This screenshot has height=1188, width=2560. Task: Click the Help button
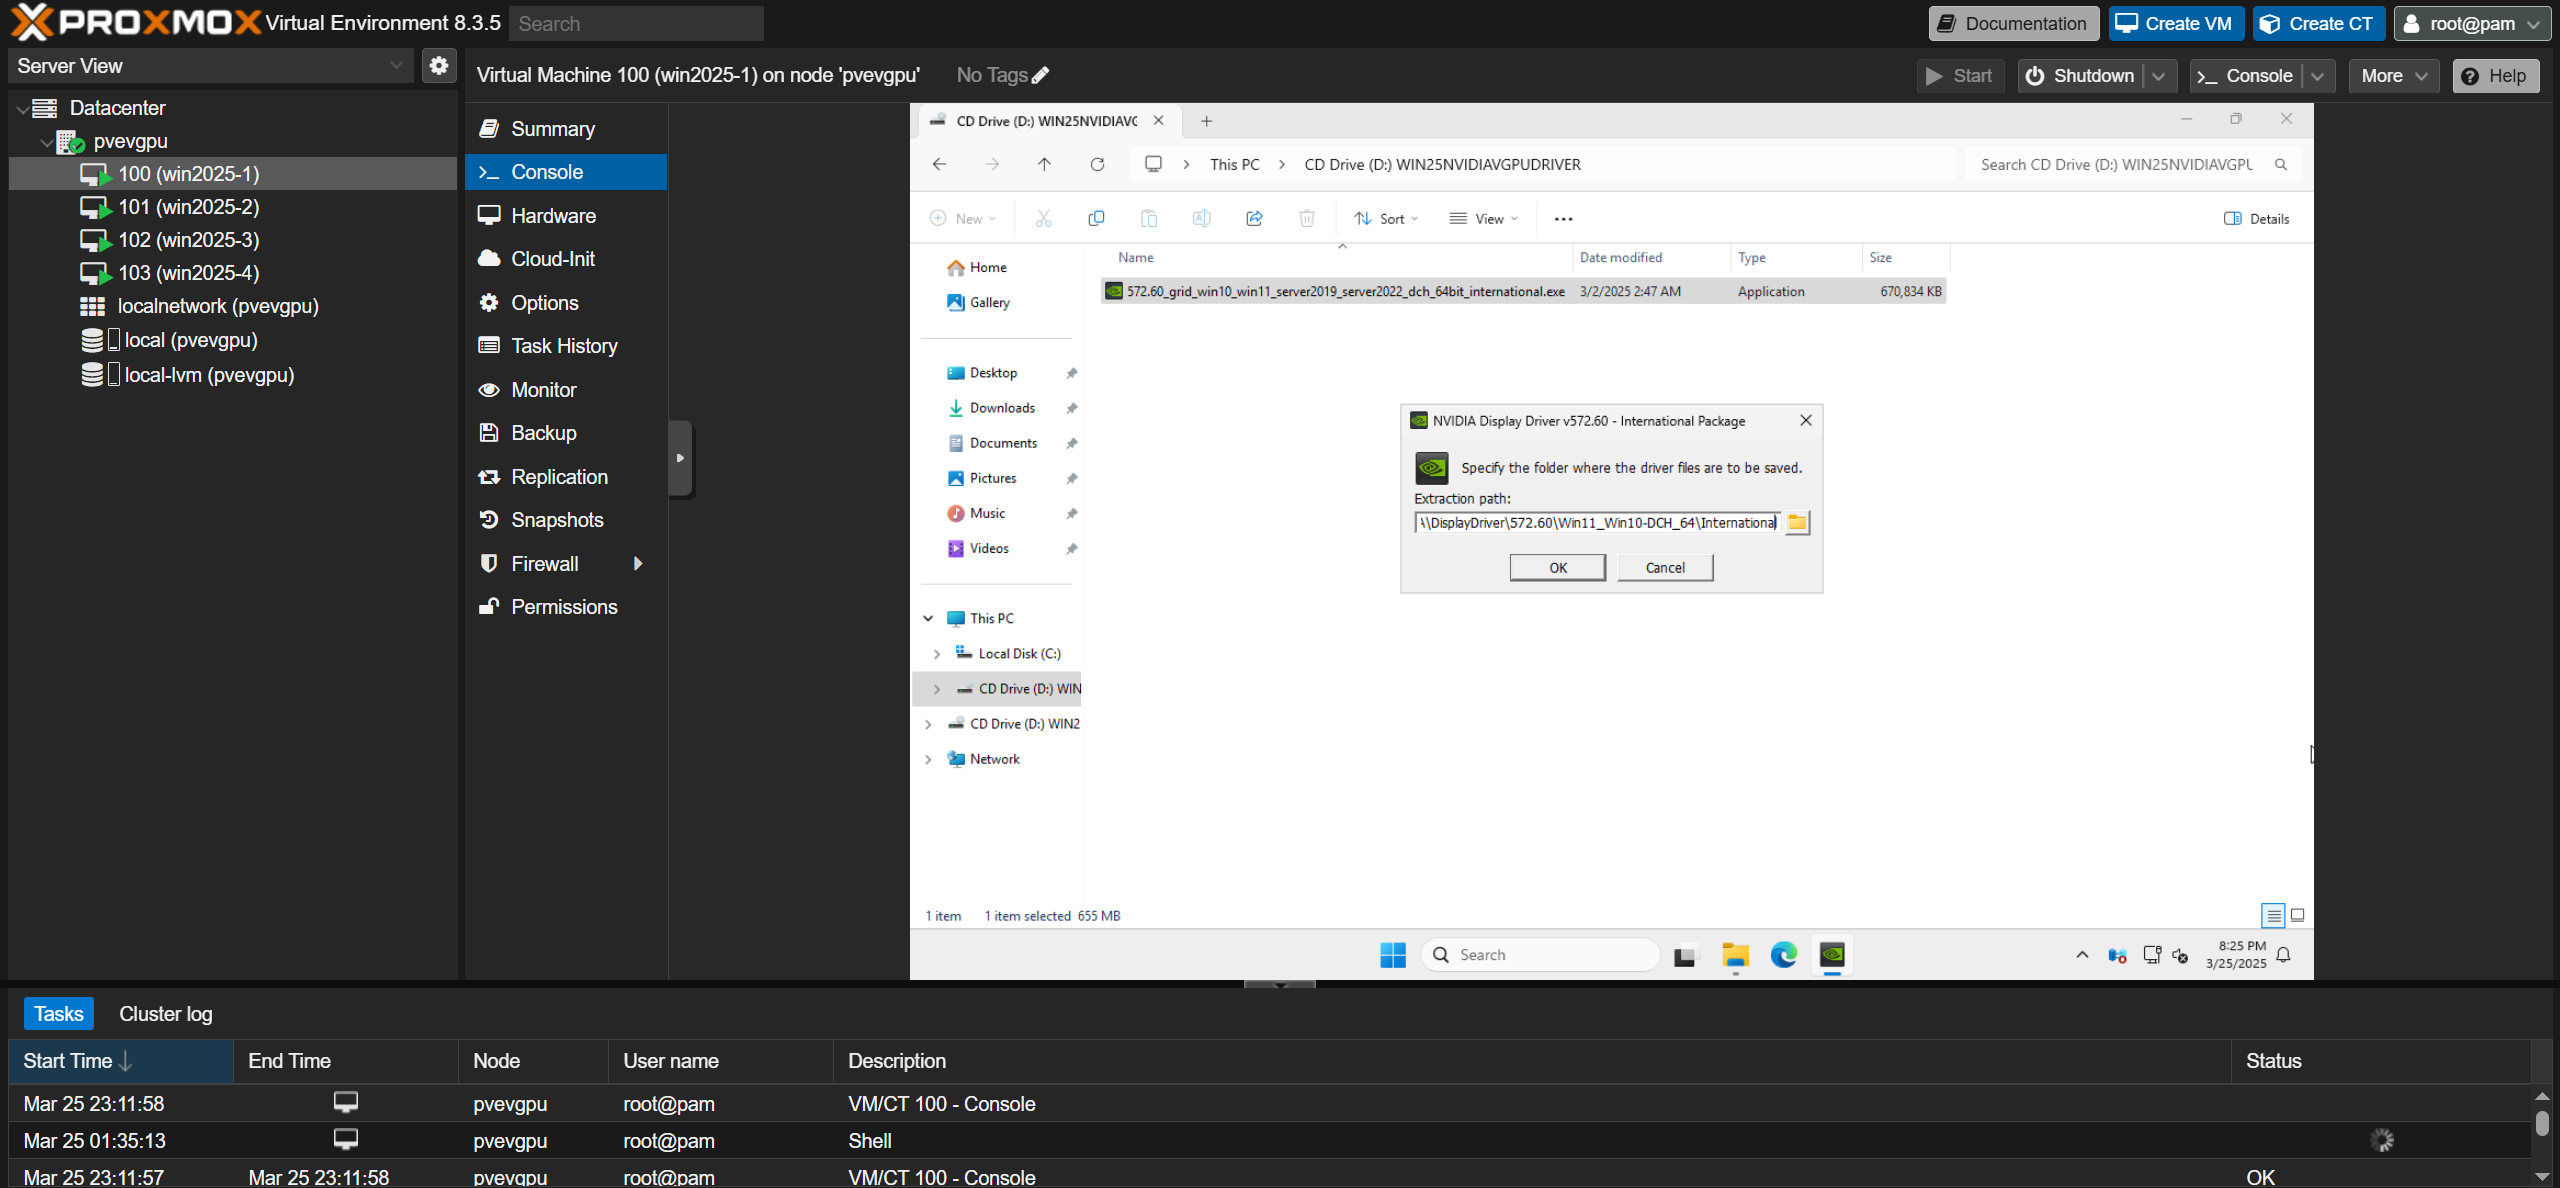[2496, 76]
